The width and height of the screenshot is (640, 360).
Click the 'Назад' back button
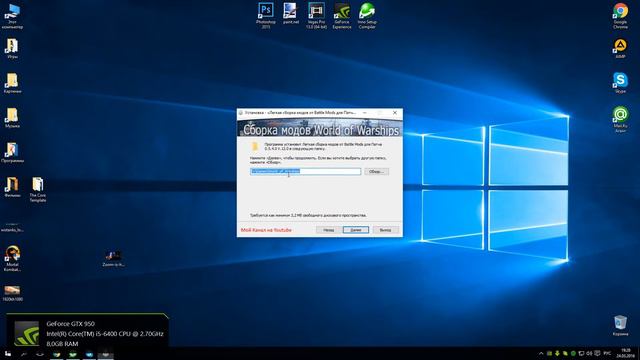click(x=329, y=230)
